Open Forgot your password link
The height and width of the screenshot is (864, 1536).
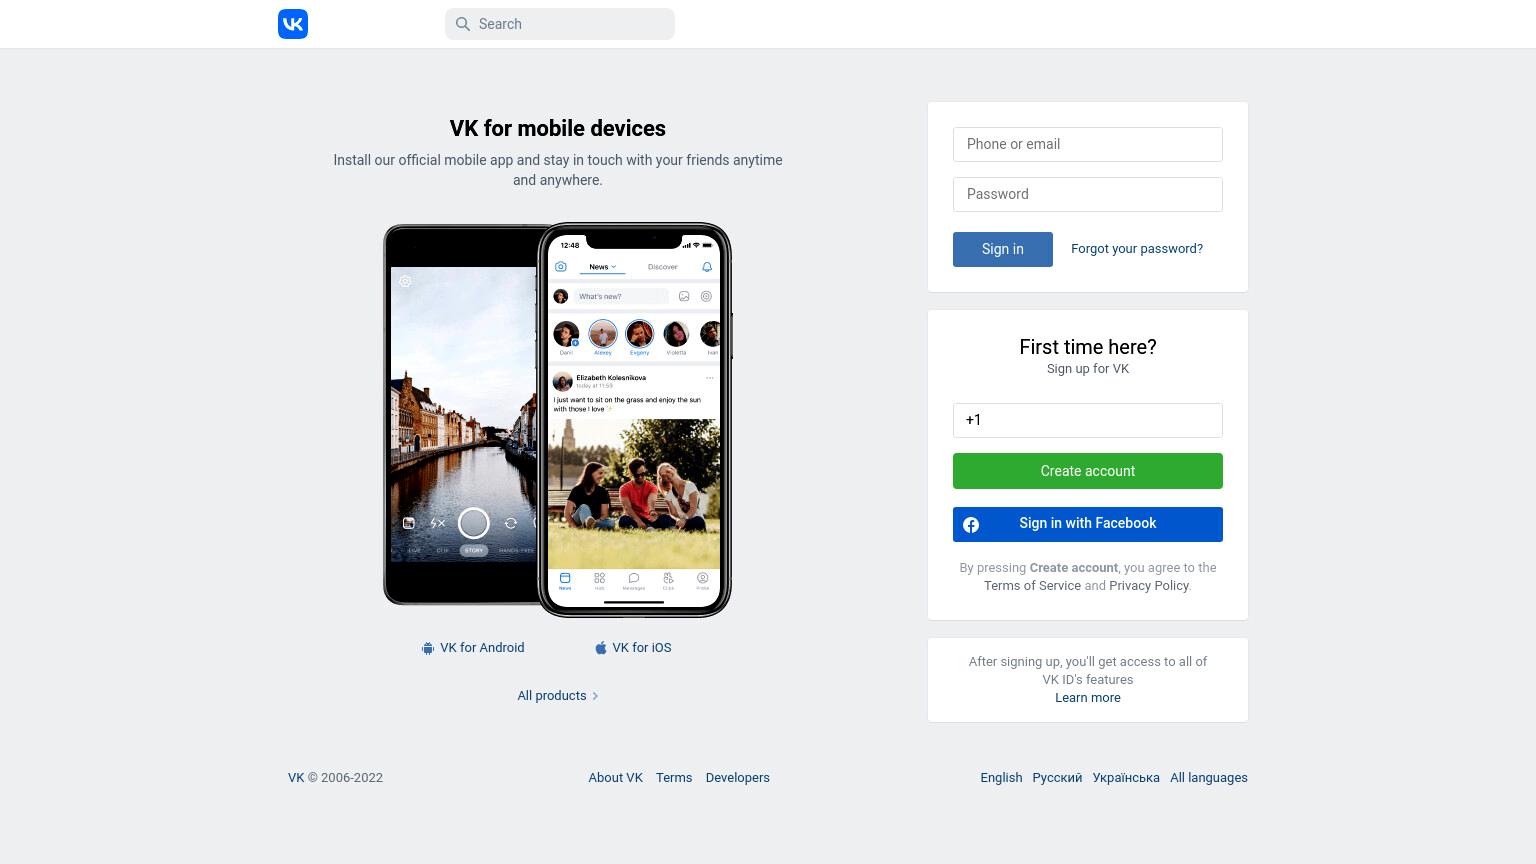(x=1137, y=249)
